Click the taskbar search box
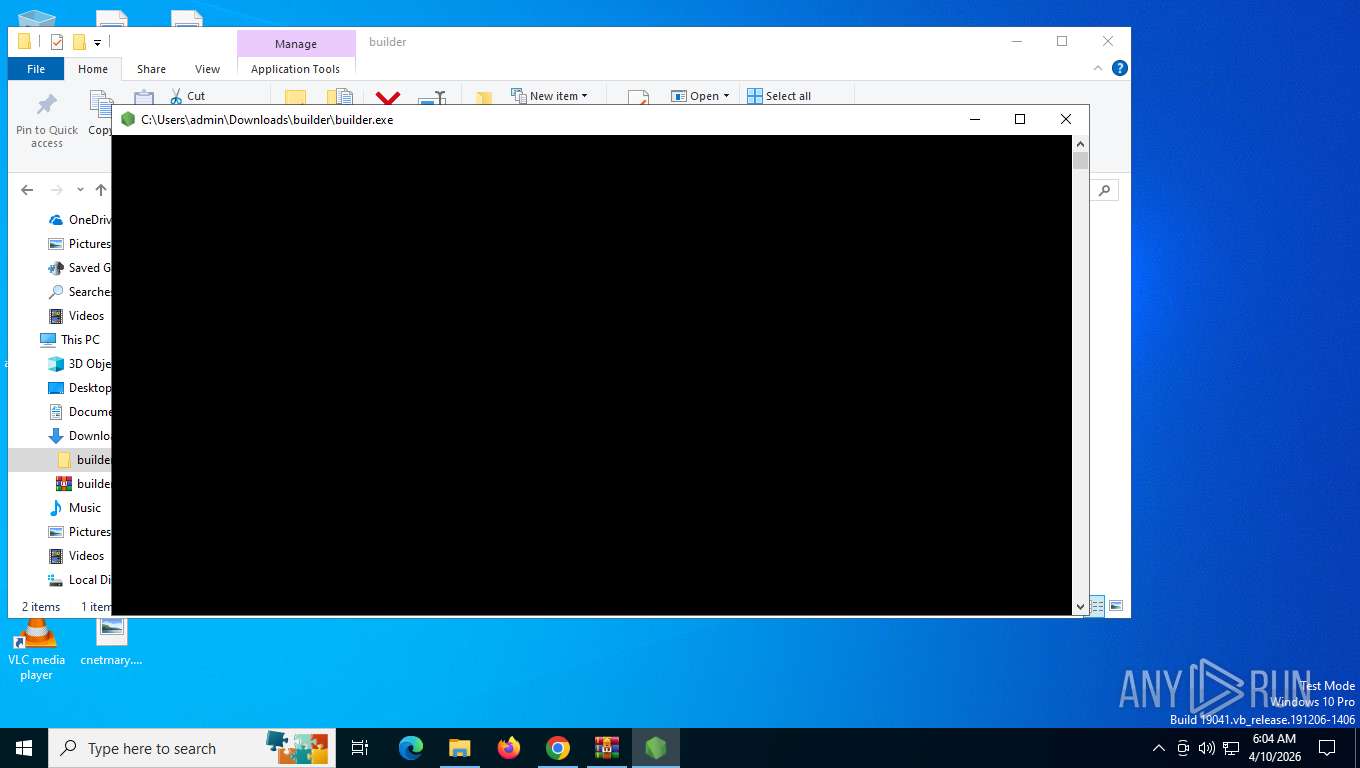This screenshot has height=768, width=1360. (x=192, y=748)
